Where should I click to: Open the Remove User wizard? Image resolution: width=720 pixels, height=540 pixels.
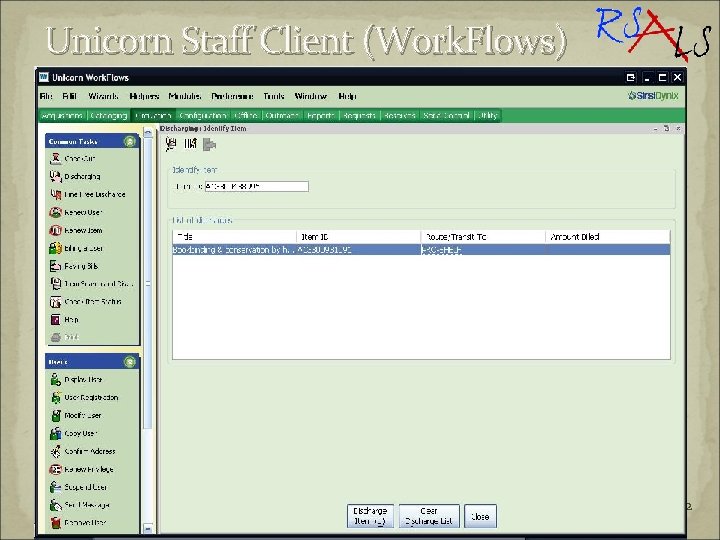point(78,523)
